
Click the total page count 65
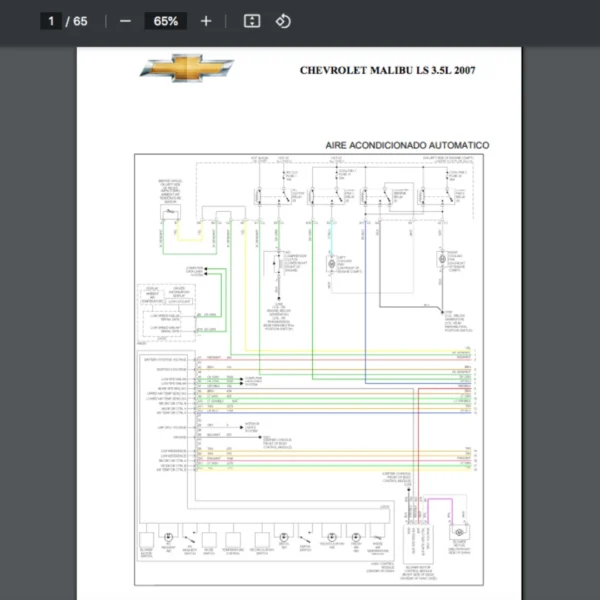[80, 21]
